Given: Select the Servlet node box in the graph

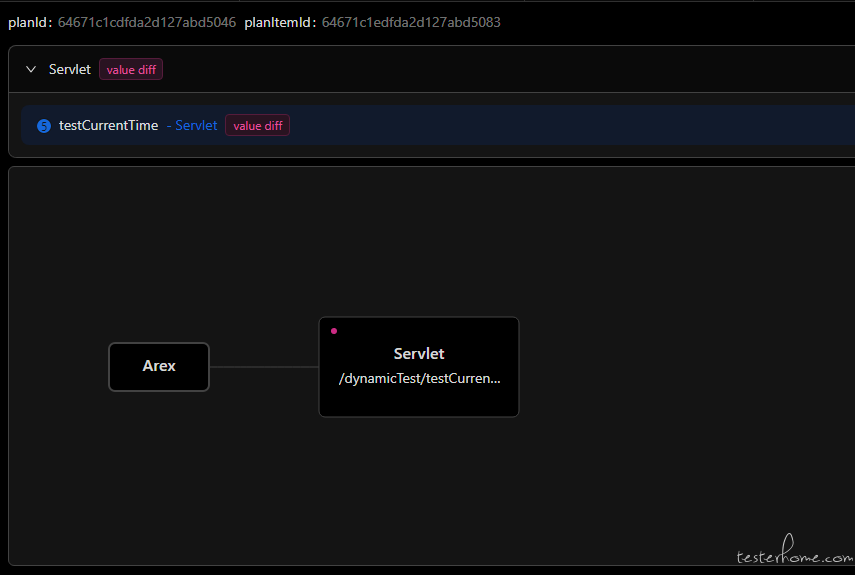Looking at the screenshot, I should [x=419, y=367].
